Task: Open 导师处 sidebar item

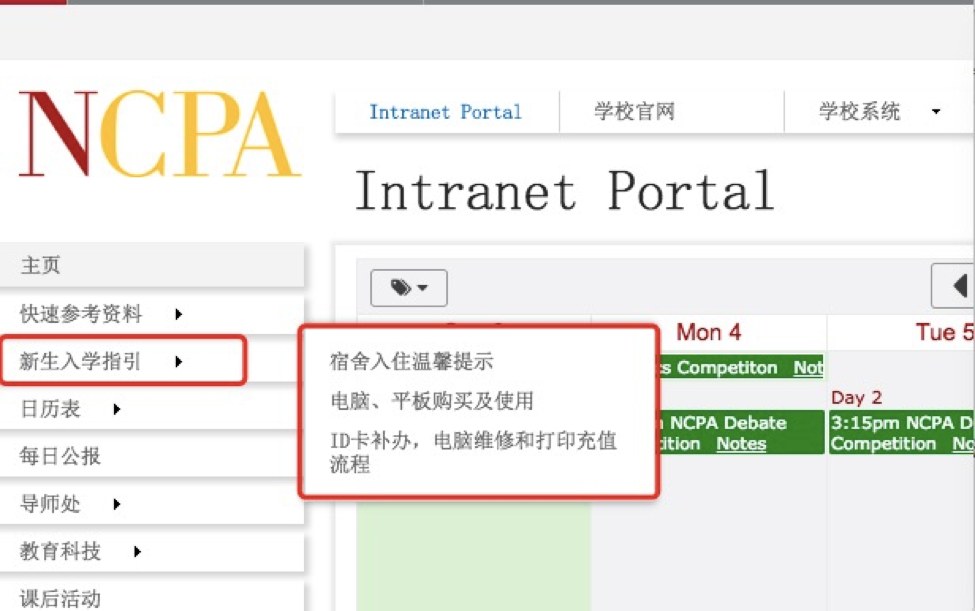Action: pos(50,503)
